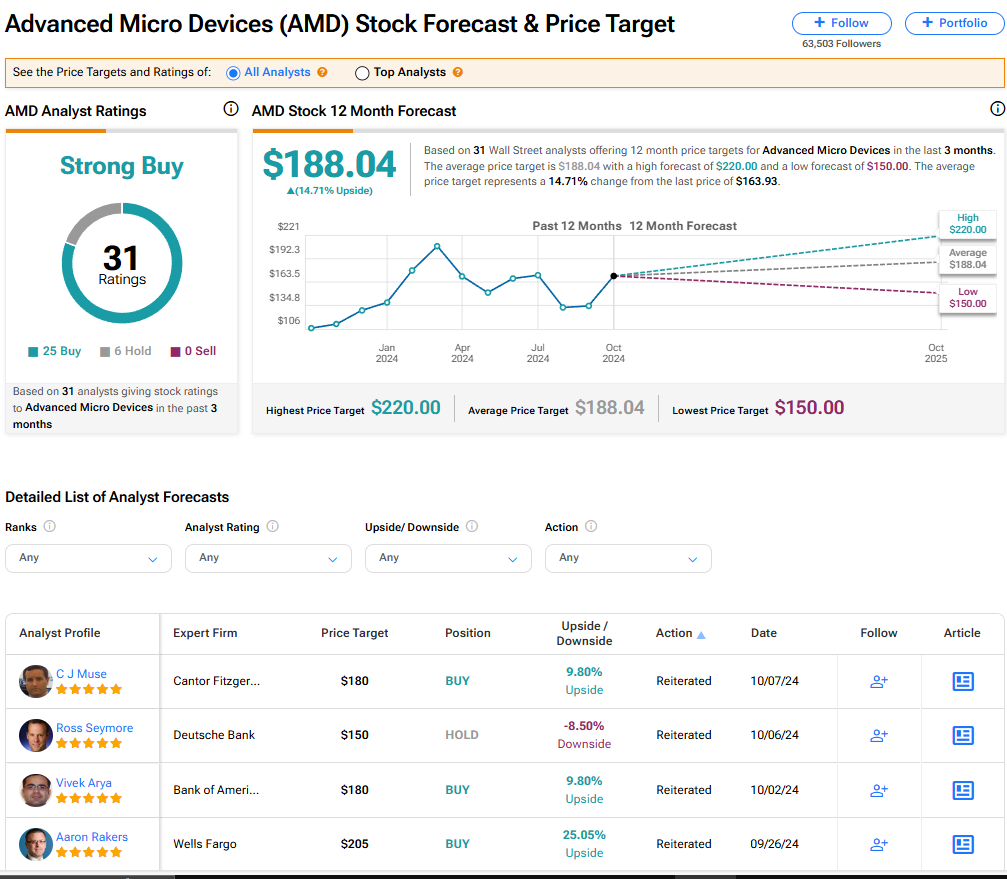The image size is (1007, 879).
Task: Select the All Analysts radio button
Action: [x=234, y=73]
